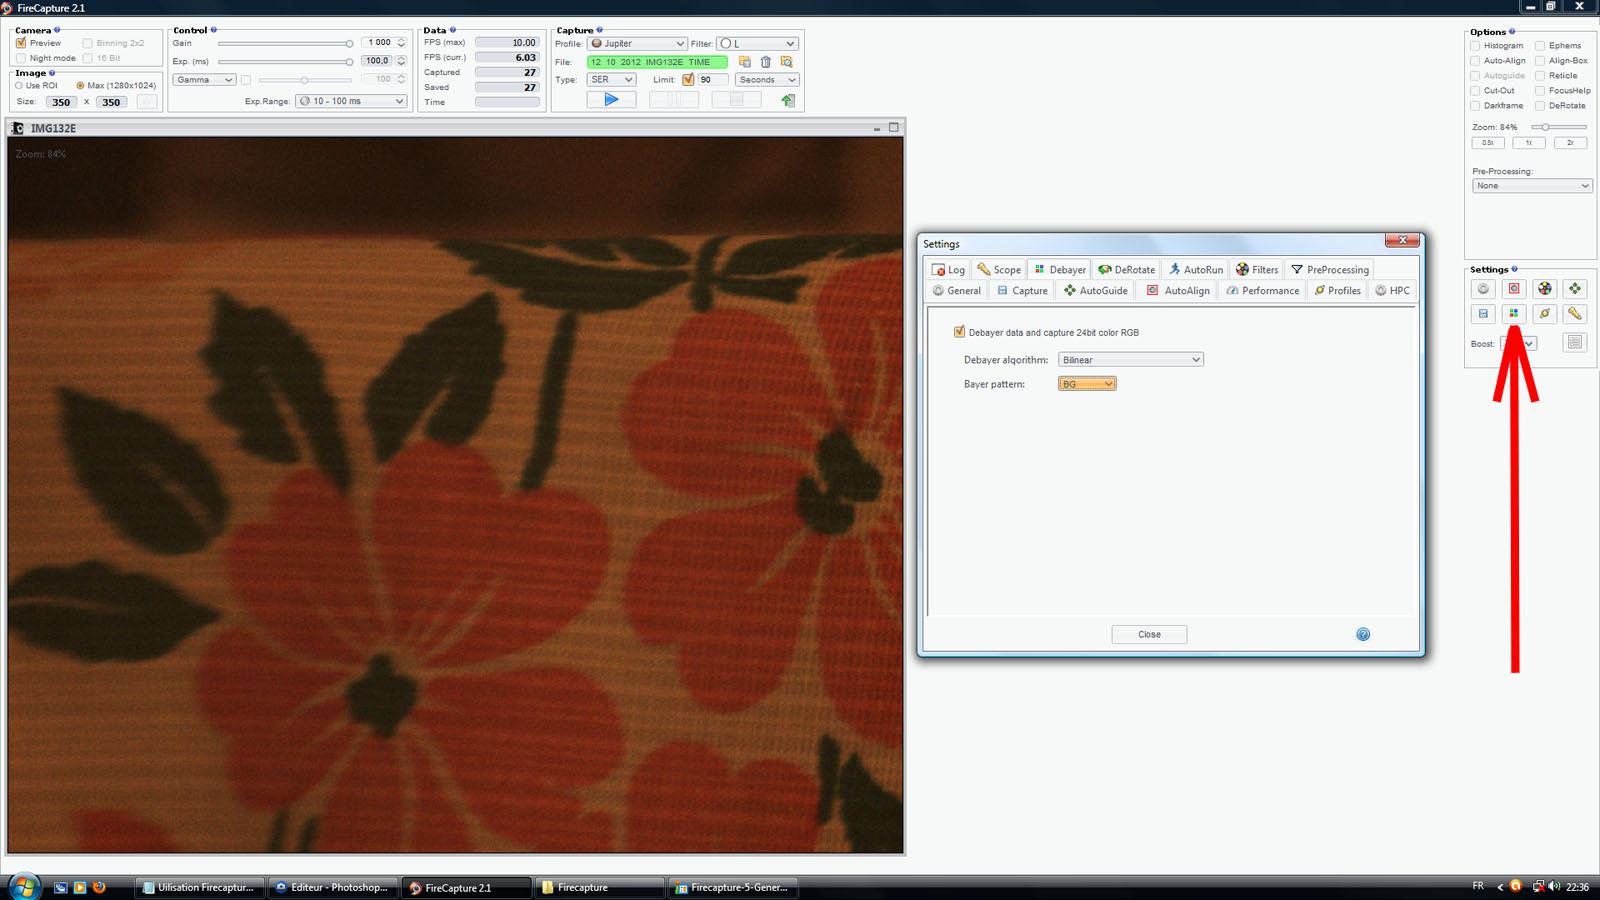Click the trash icon next to the filename
The image size is (1600, 900).
(766, 62)
